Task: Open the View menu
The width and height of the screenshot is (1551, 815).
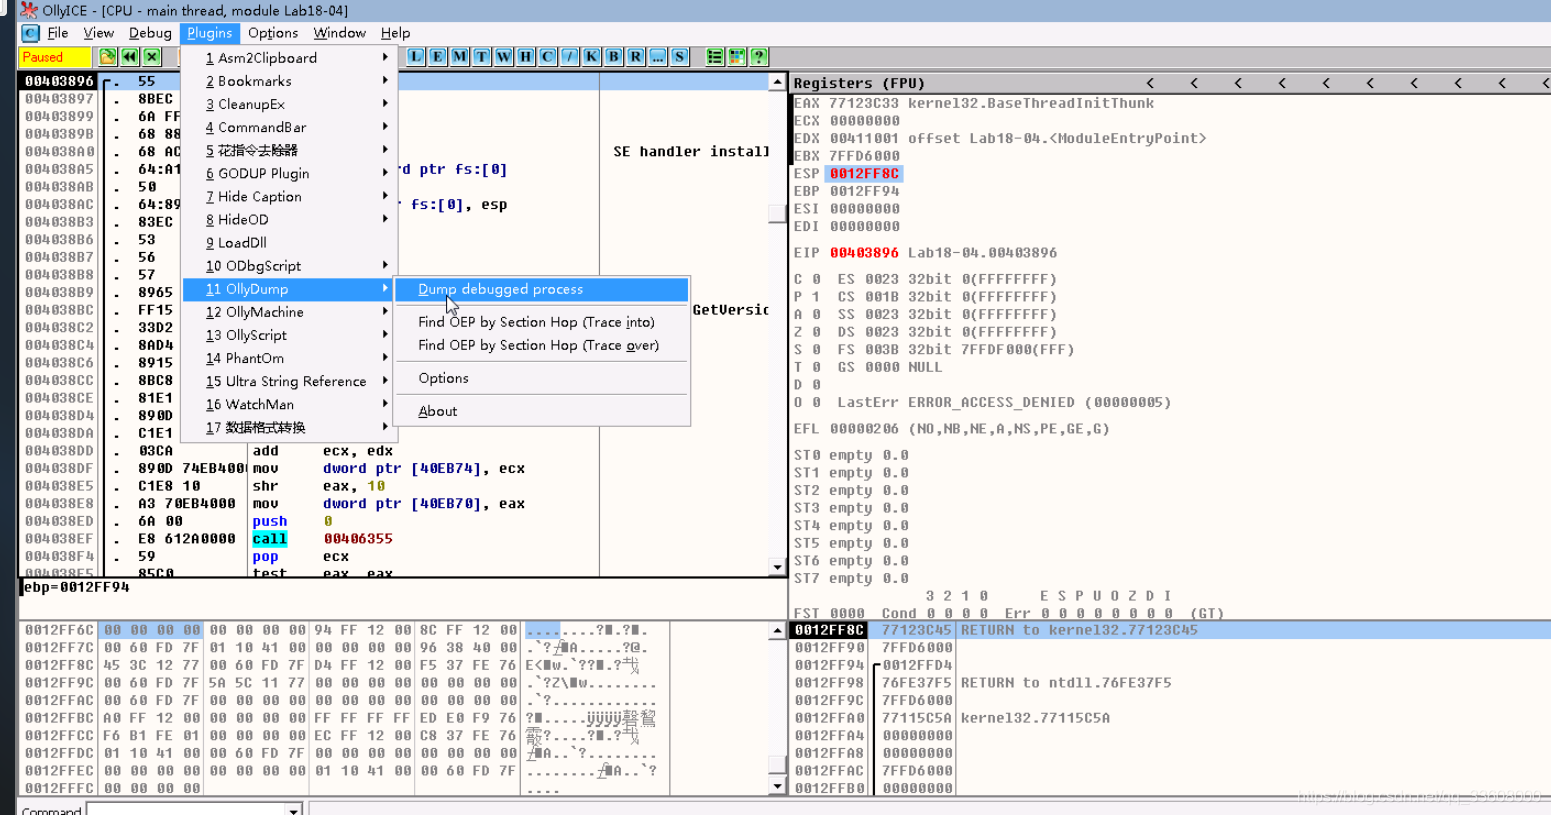Action: (98, 33)
